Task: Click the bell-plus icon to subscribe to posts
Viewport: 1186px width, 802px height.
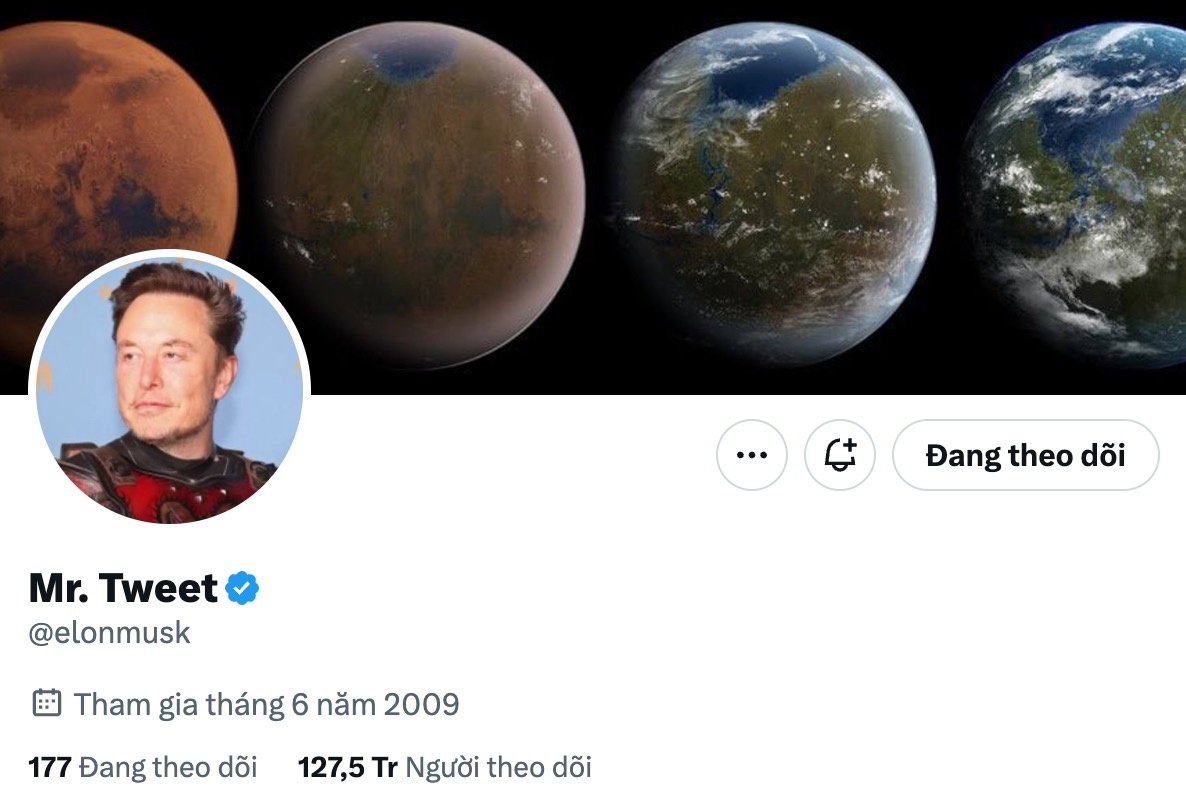Action: click(x=840, y=455)
